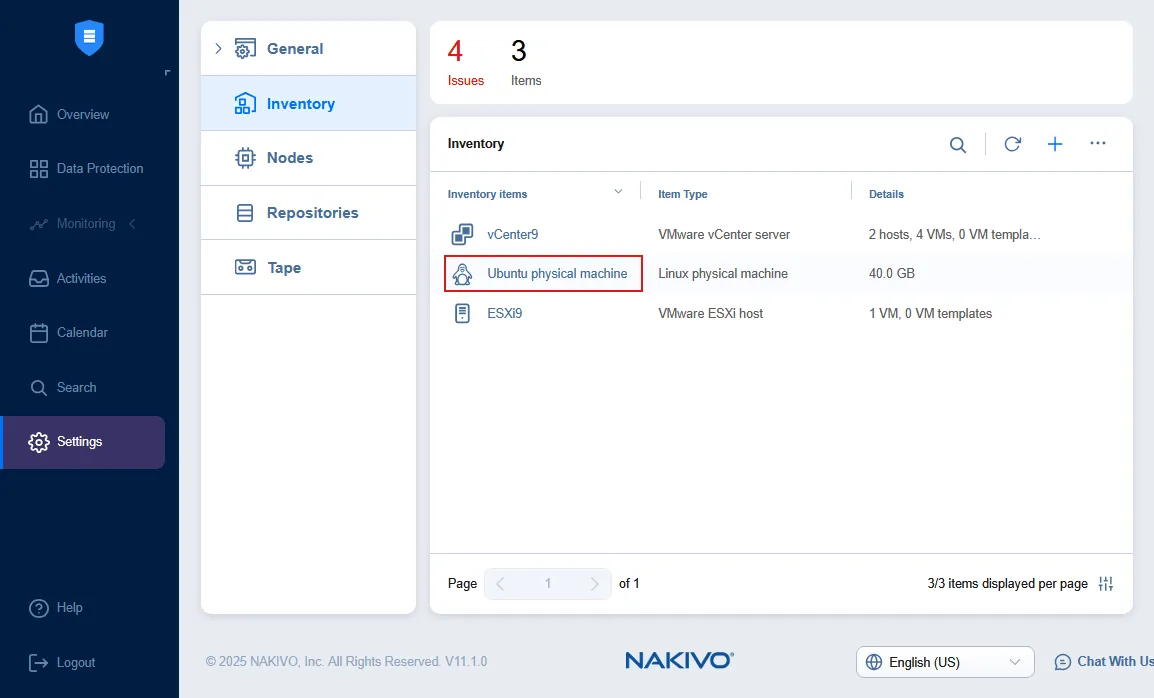
Task: Click the sidebar collapse corner icon
Action: point(167,73)
